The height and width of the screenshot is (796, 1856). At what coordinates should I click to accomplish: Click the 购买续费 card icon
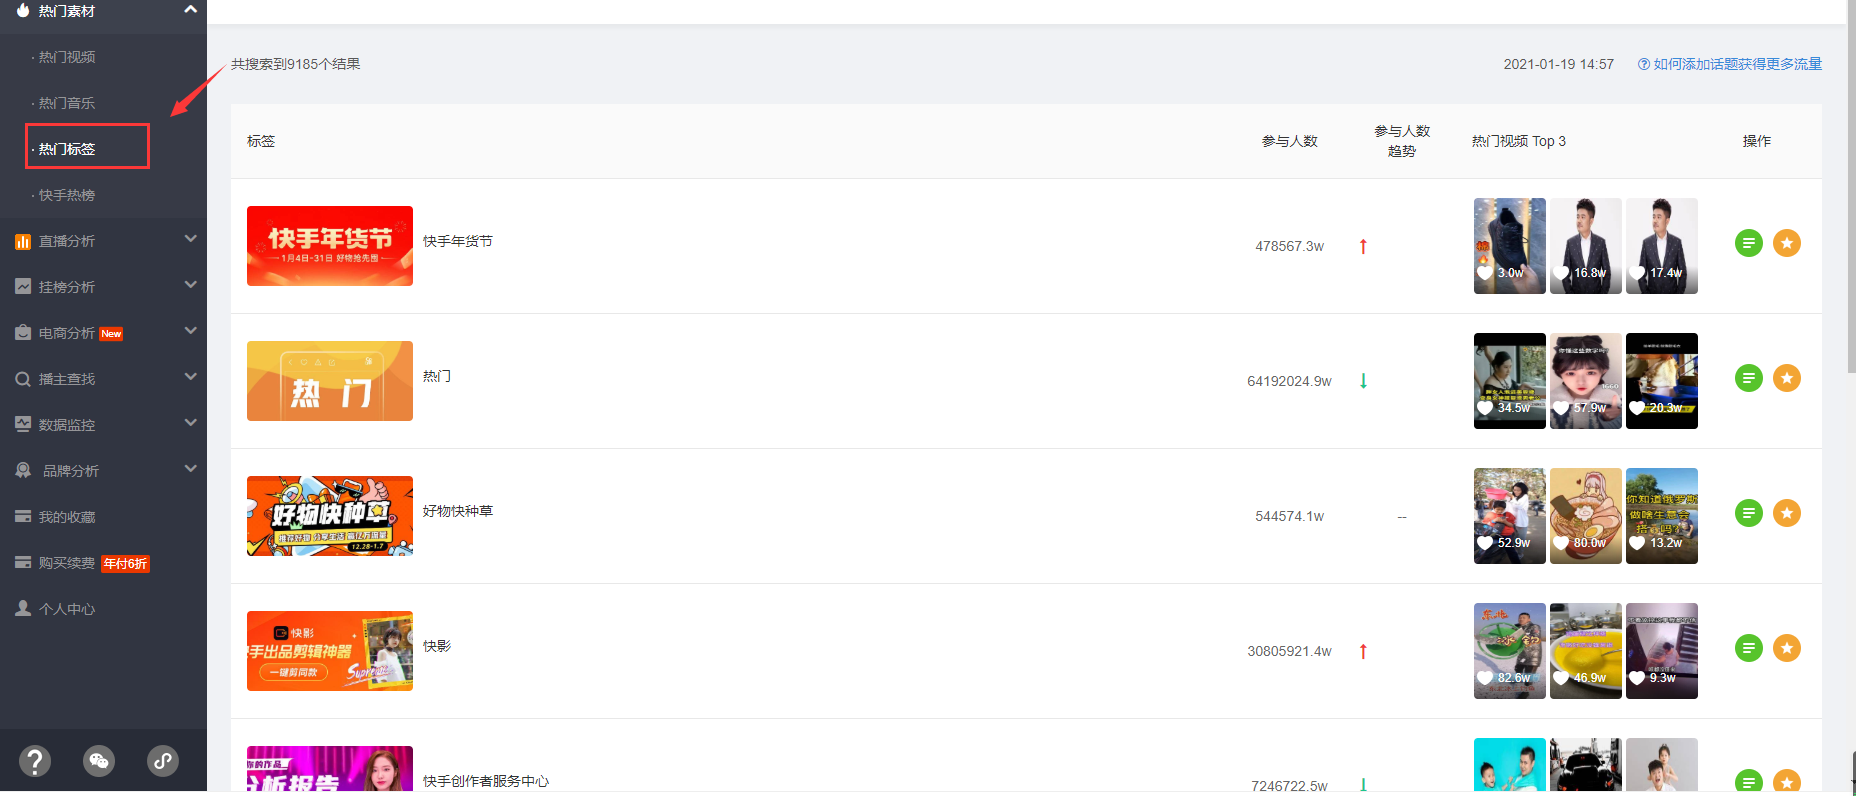23,562
